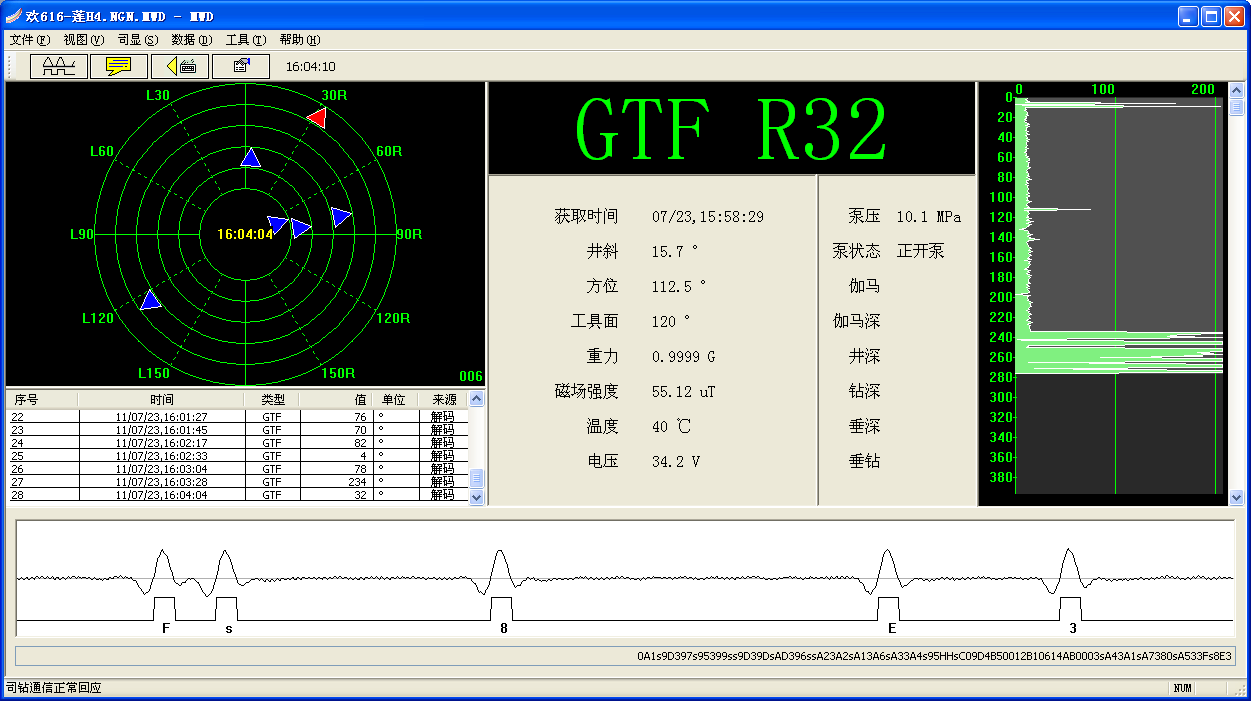Click the 泵状态 value 正开泵

click(x=920, y=251)
